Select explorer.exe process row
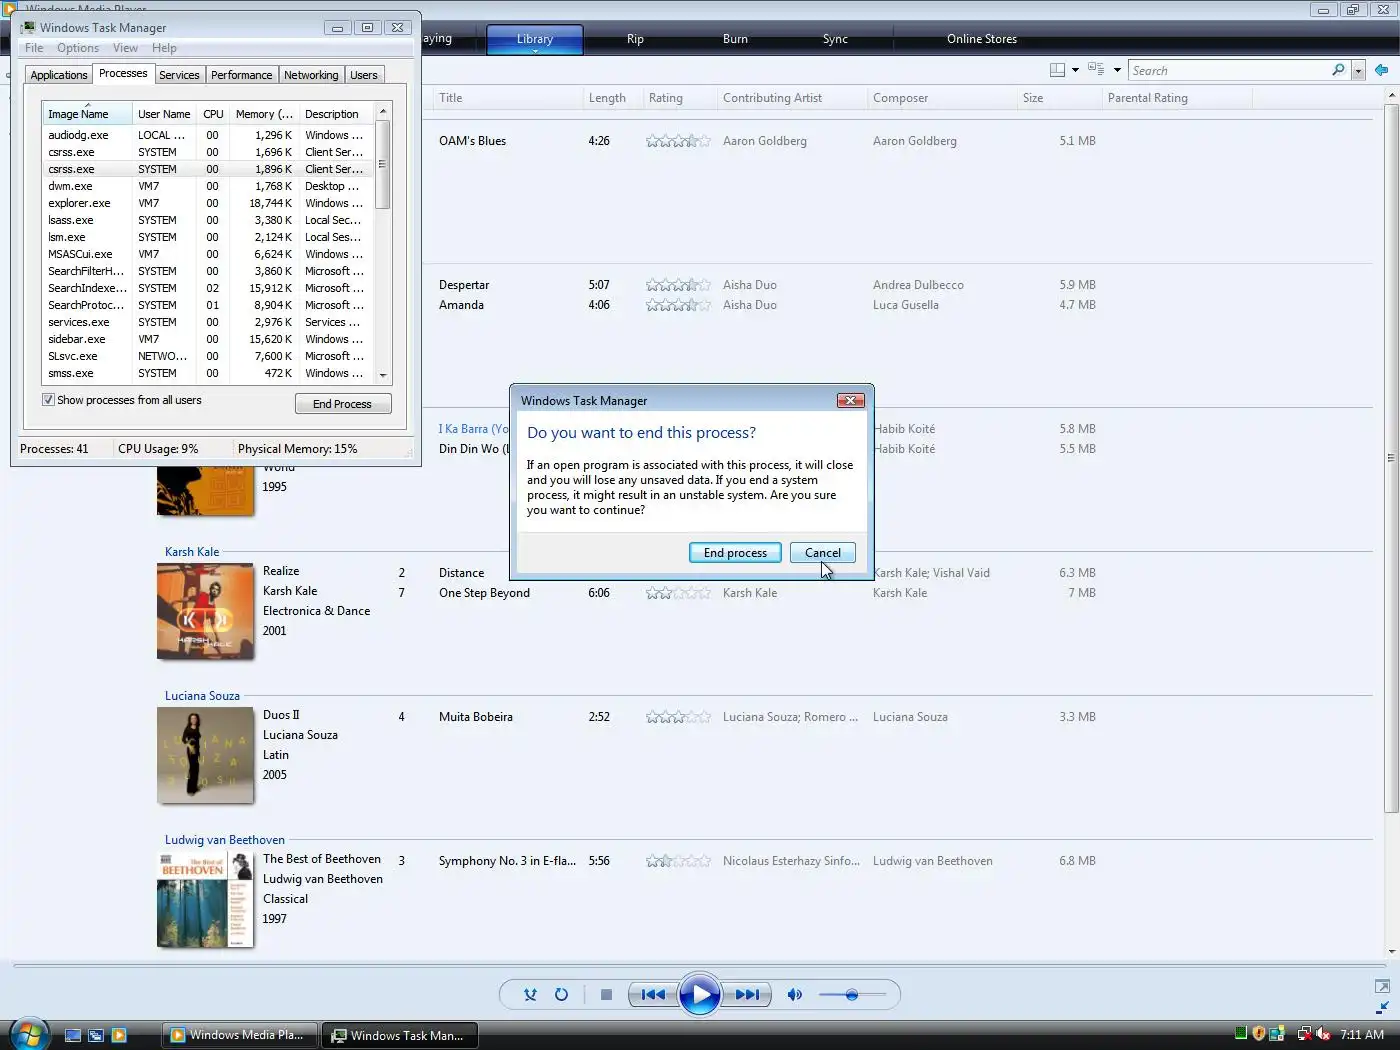 click(208, 203)
